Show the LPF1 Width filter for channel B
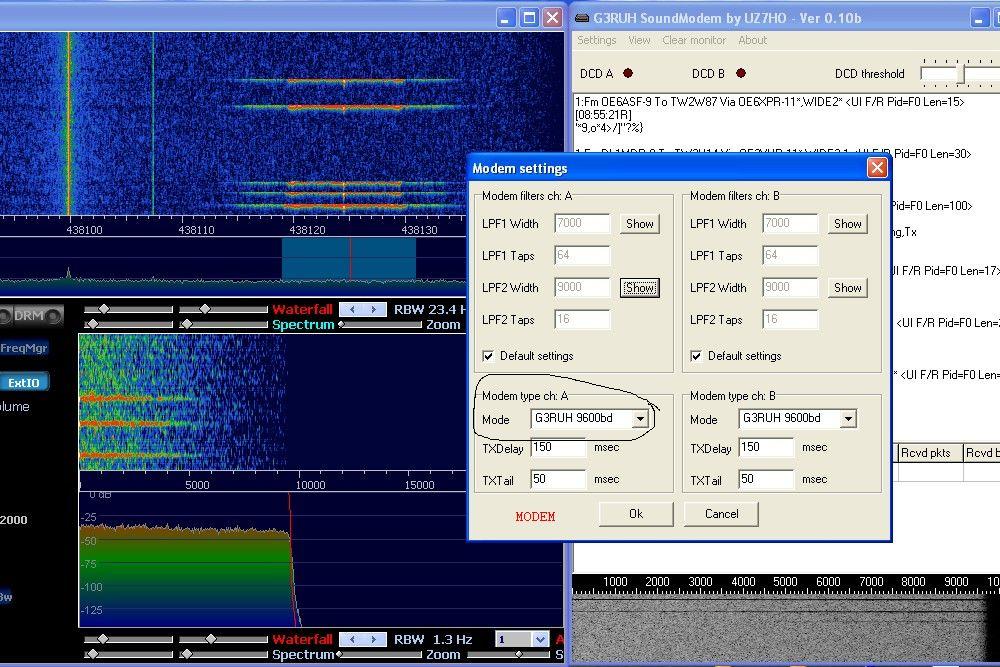Image resolution: width=1000 pixels, height=667 pixels. [x=847, y=224]
